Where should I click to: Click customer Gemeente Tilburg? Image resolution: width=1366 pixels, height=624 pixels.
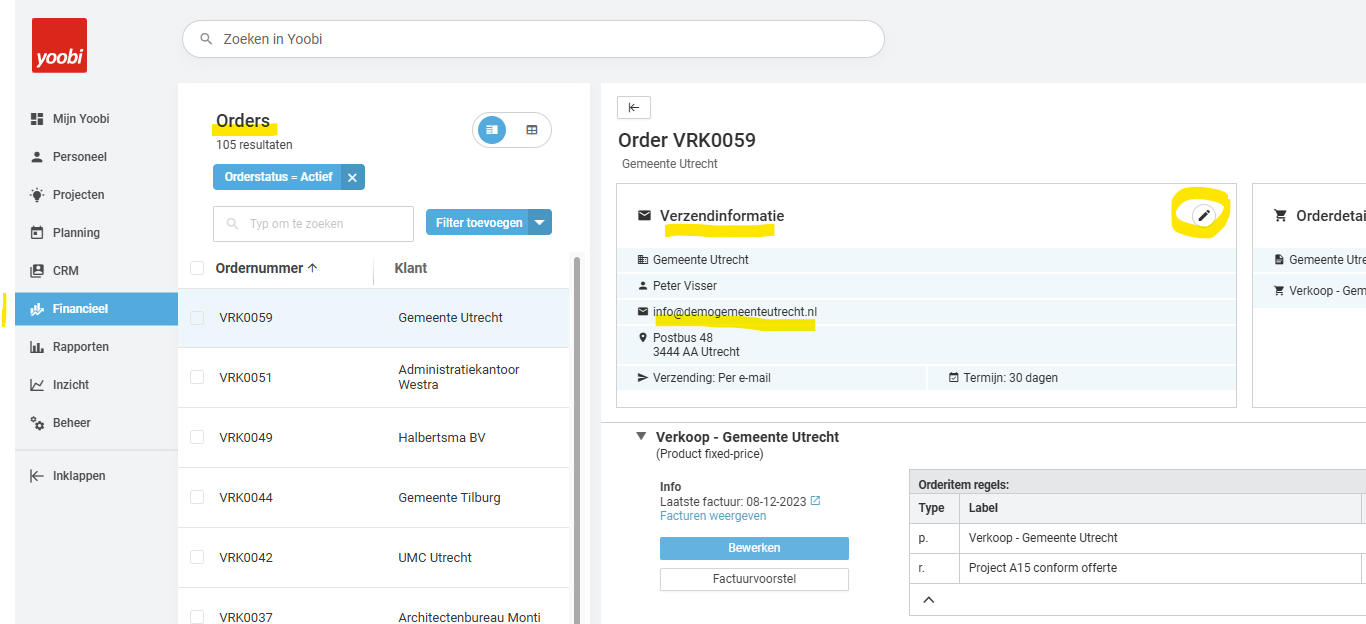coord(449,497)
